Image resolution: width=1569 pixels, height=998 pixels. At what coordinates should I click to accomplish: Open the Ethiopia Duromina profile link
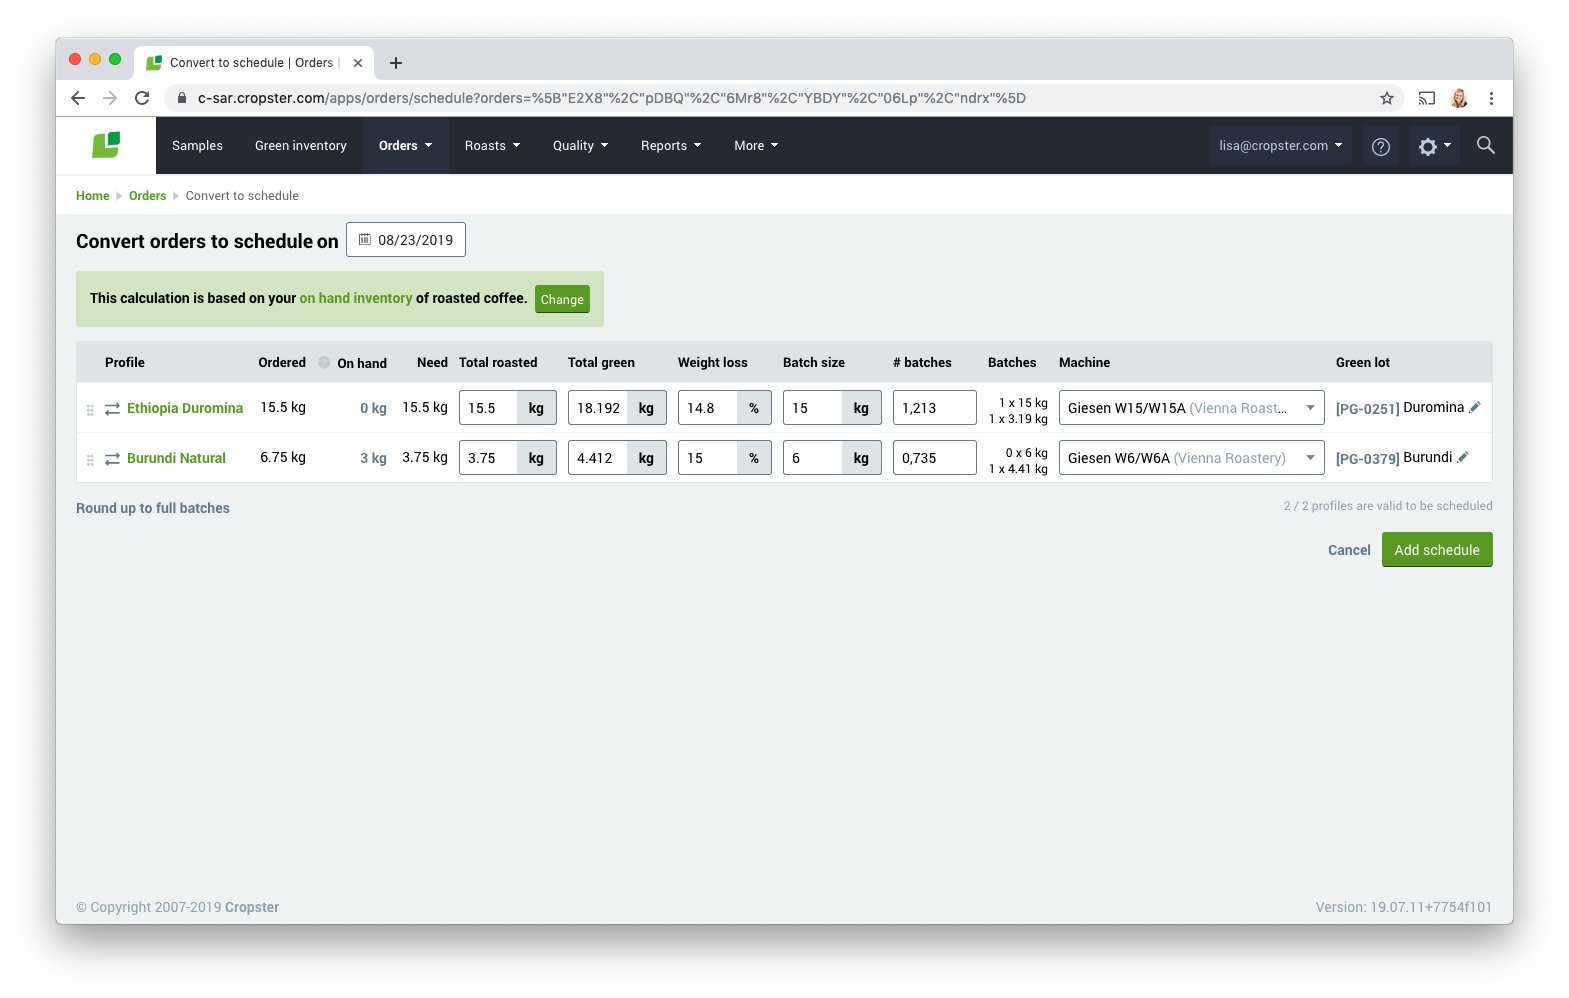coord(185,408)
